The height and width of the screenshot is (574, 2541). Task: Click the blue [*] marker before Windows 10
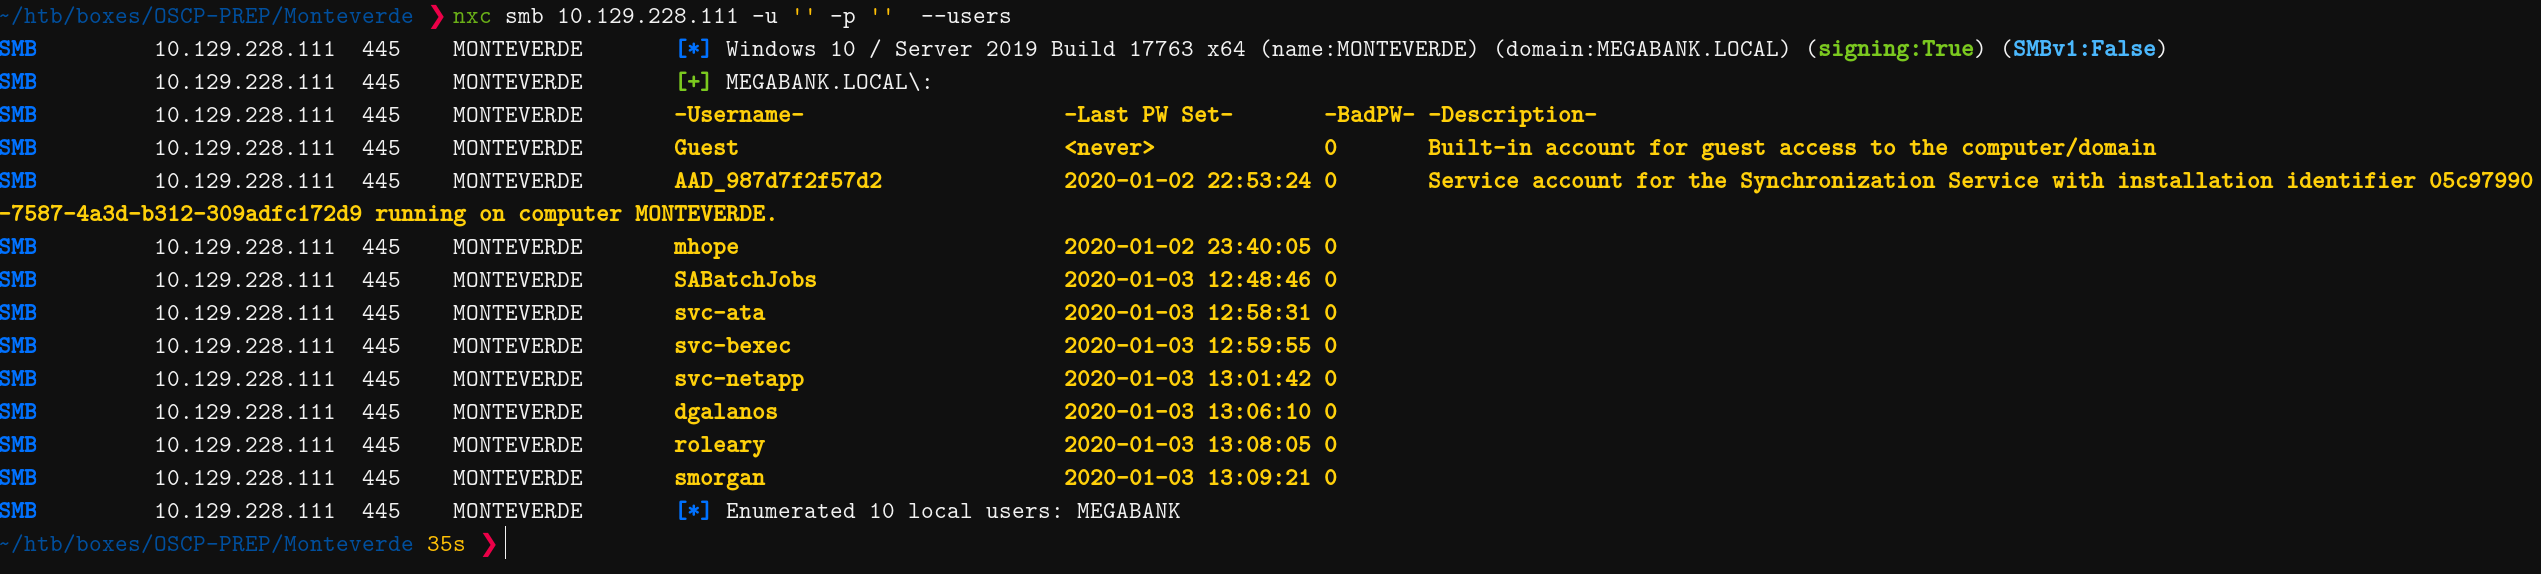coord(693,49)
